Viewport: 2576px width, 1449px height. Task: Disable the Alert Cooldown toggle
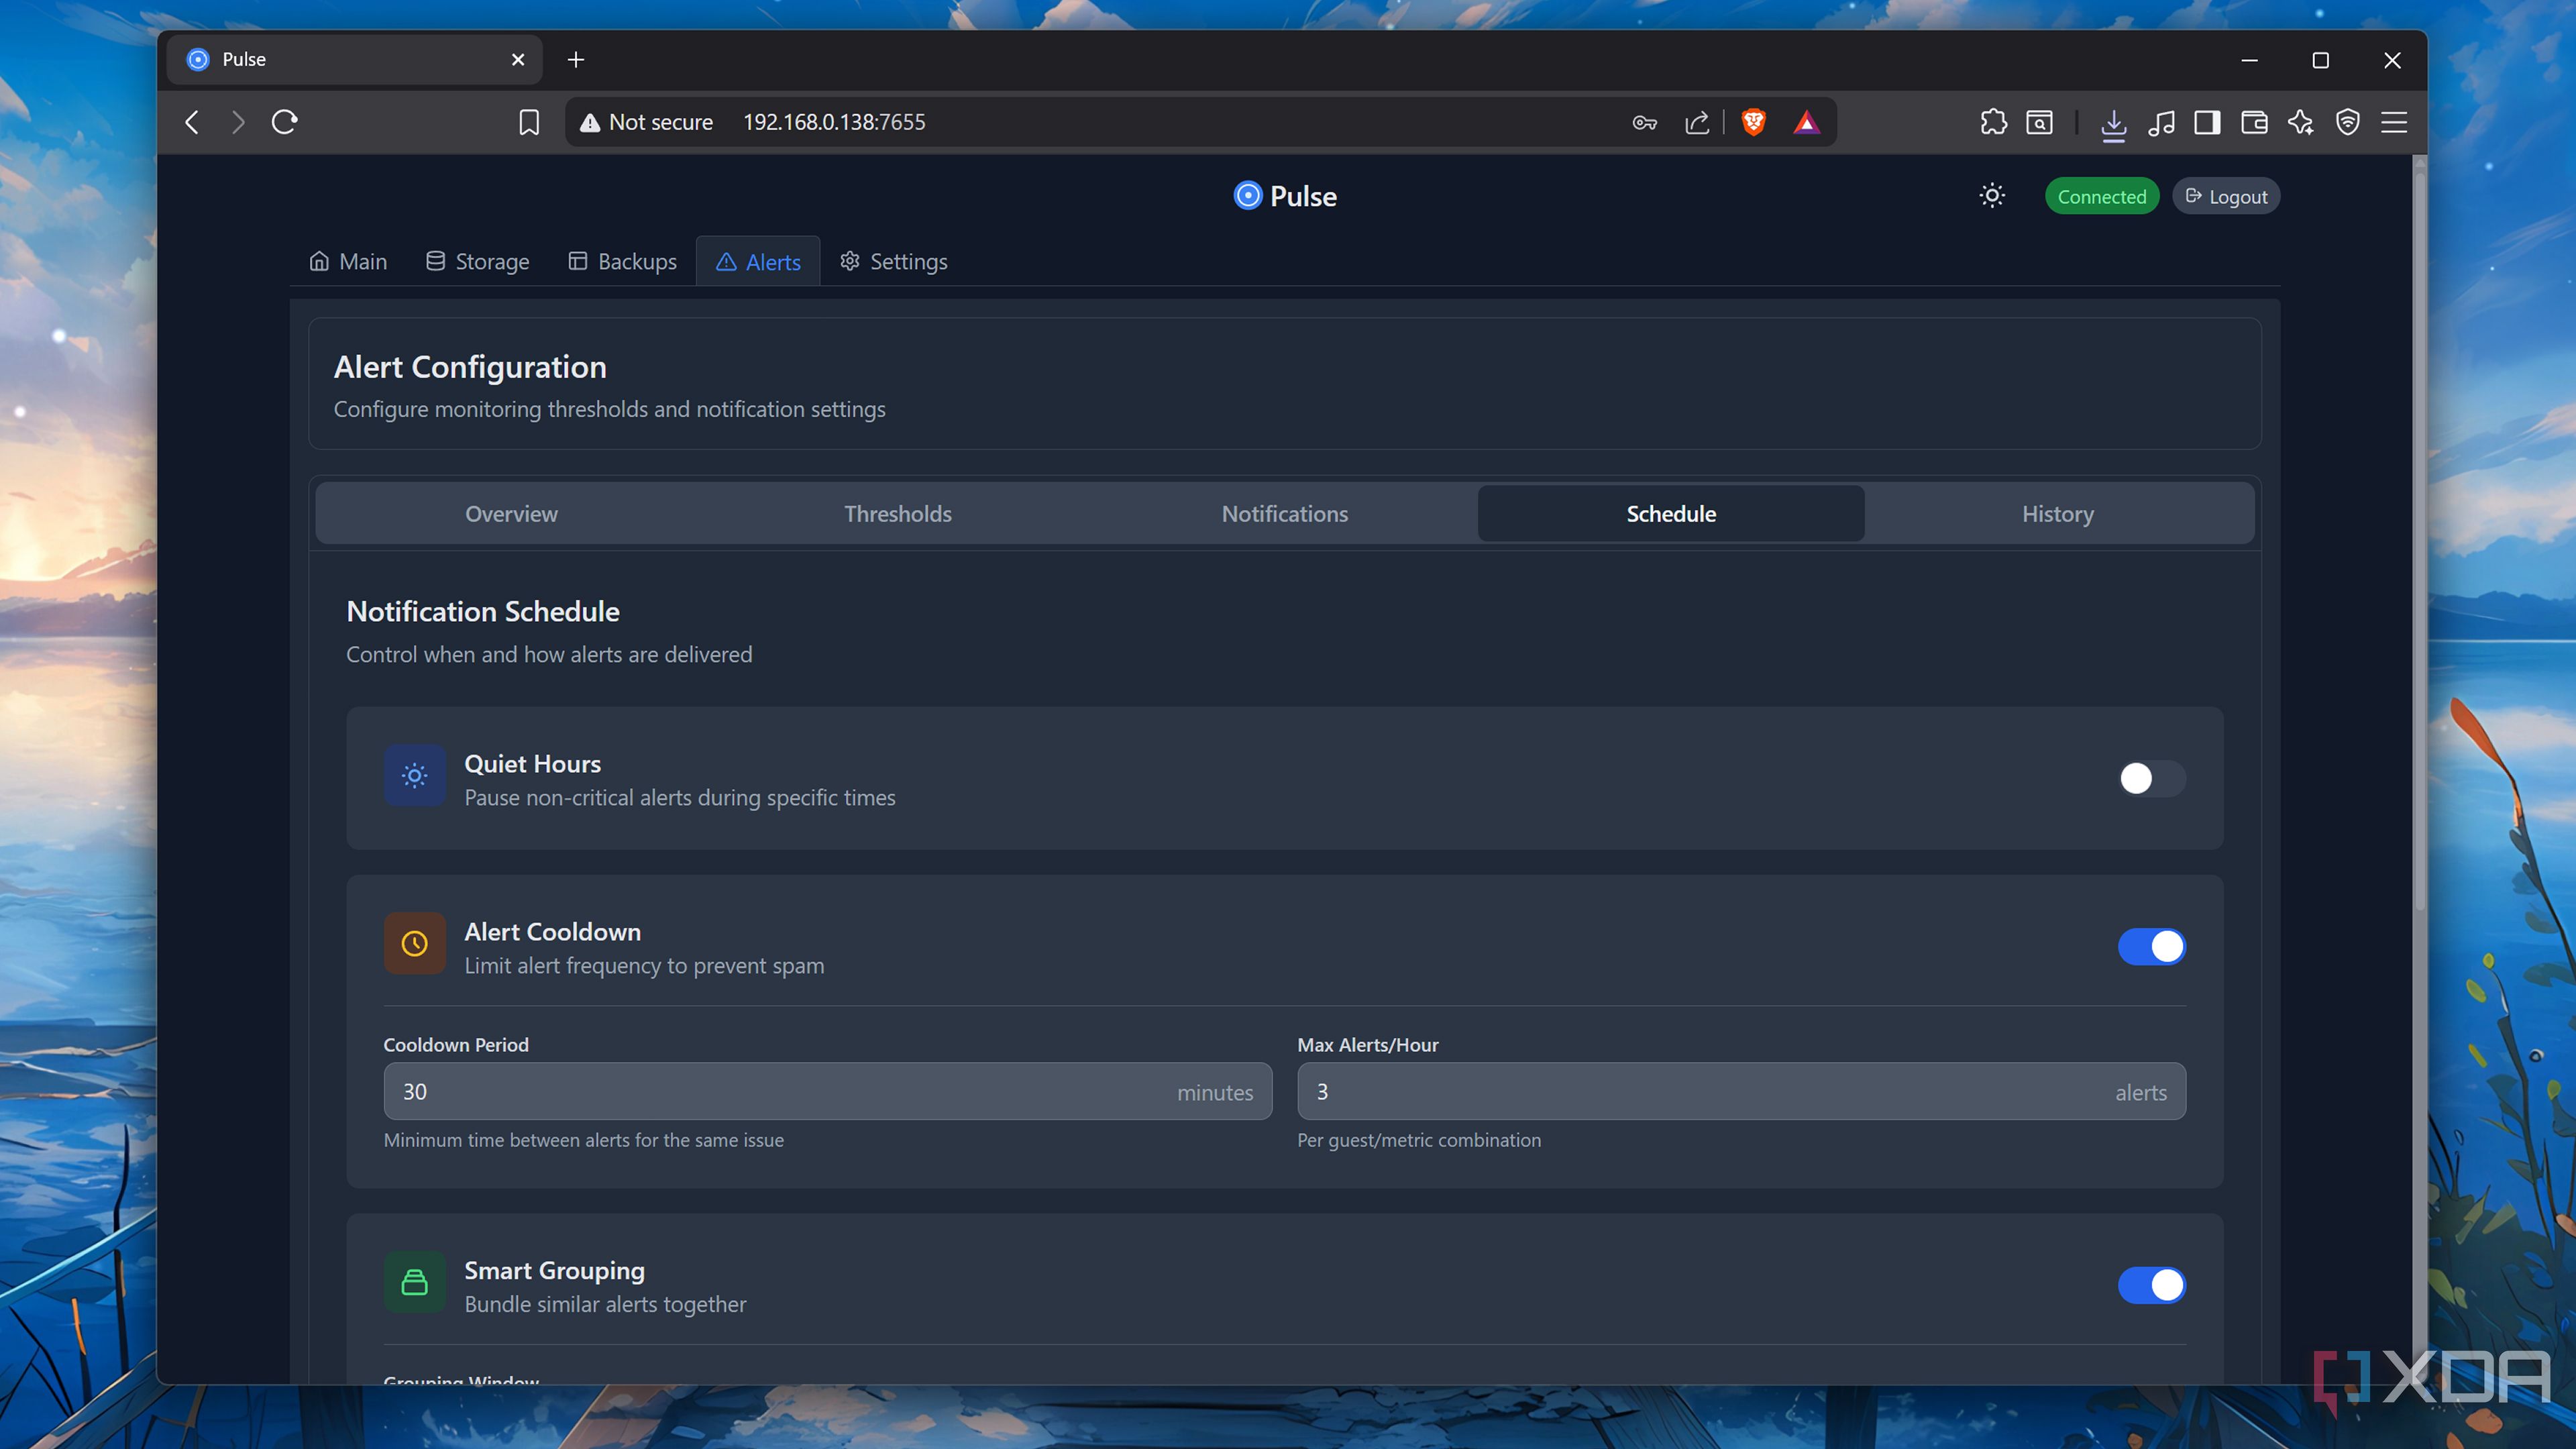pyautogui.click(x=2151, y=946)
